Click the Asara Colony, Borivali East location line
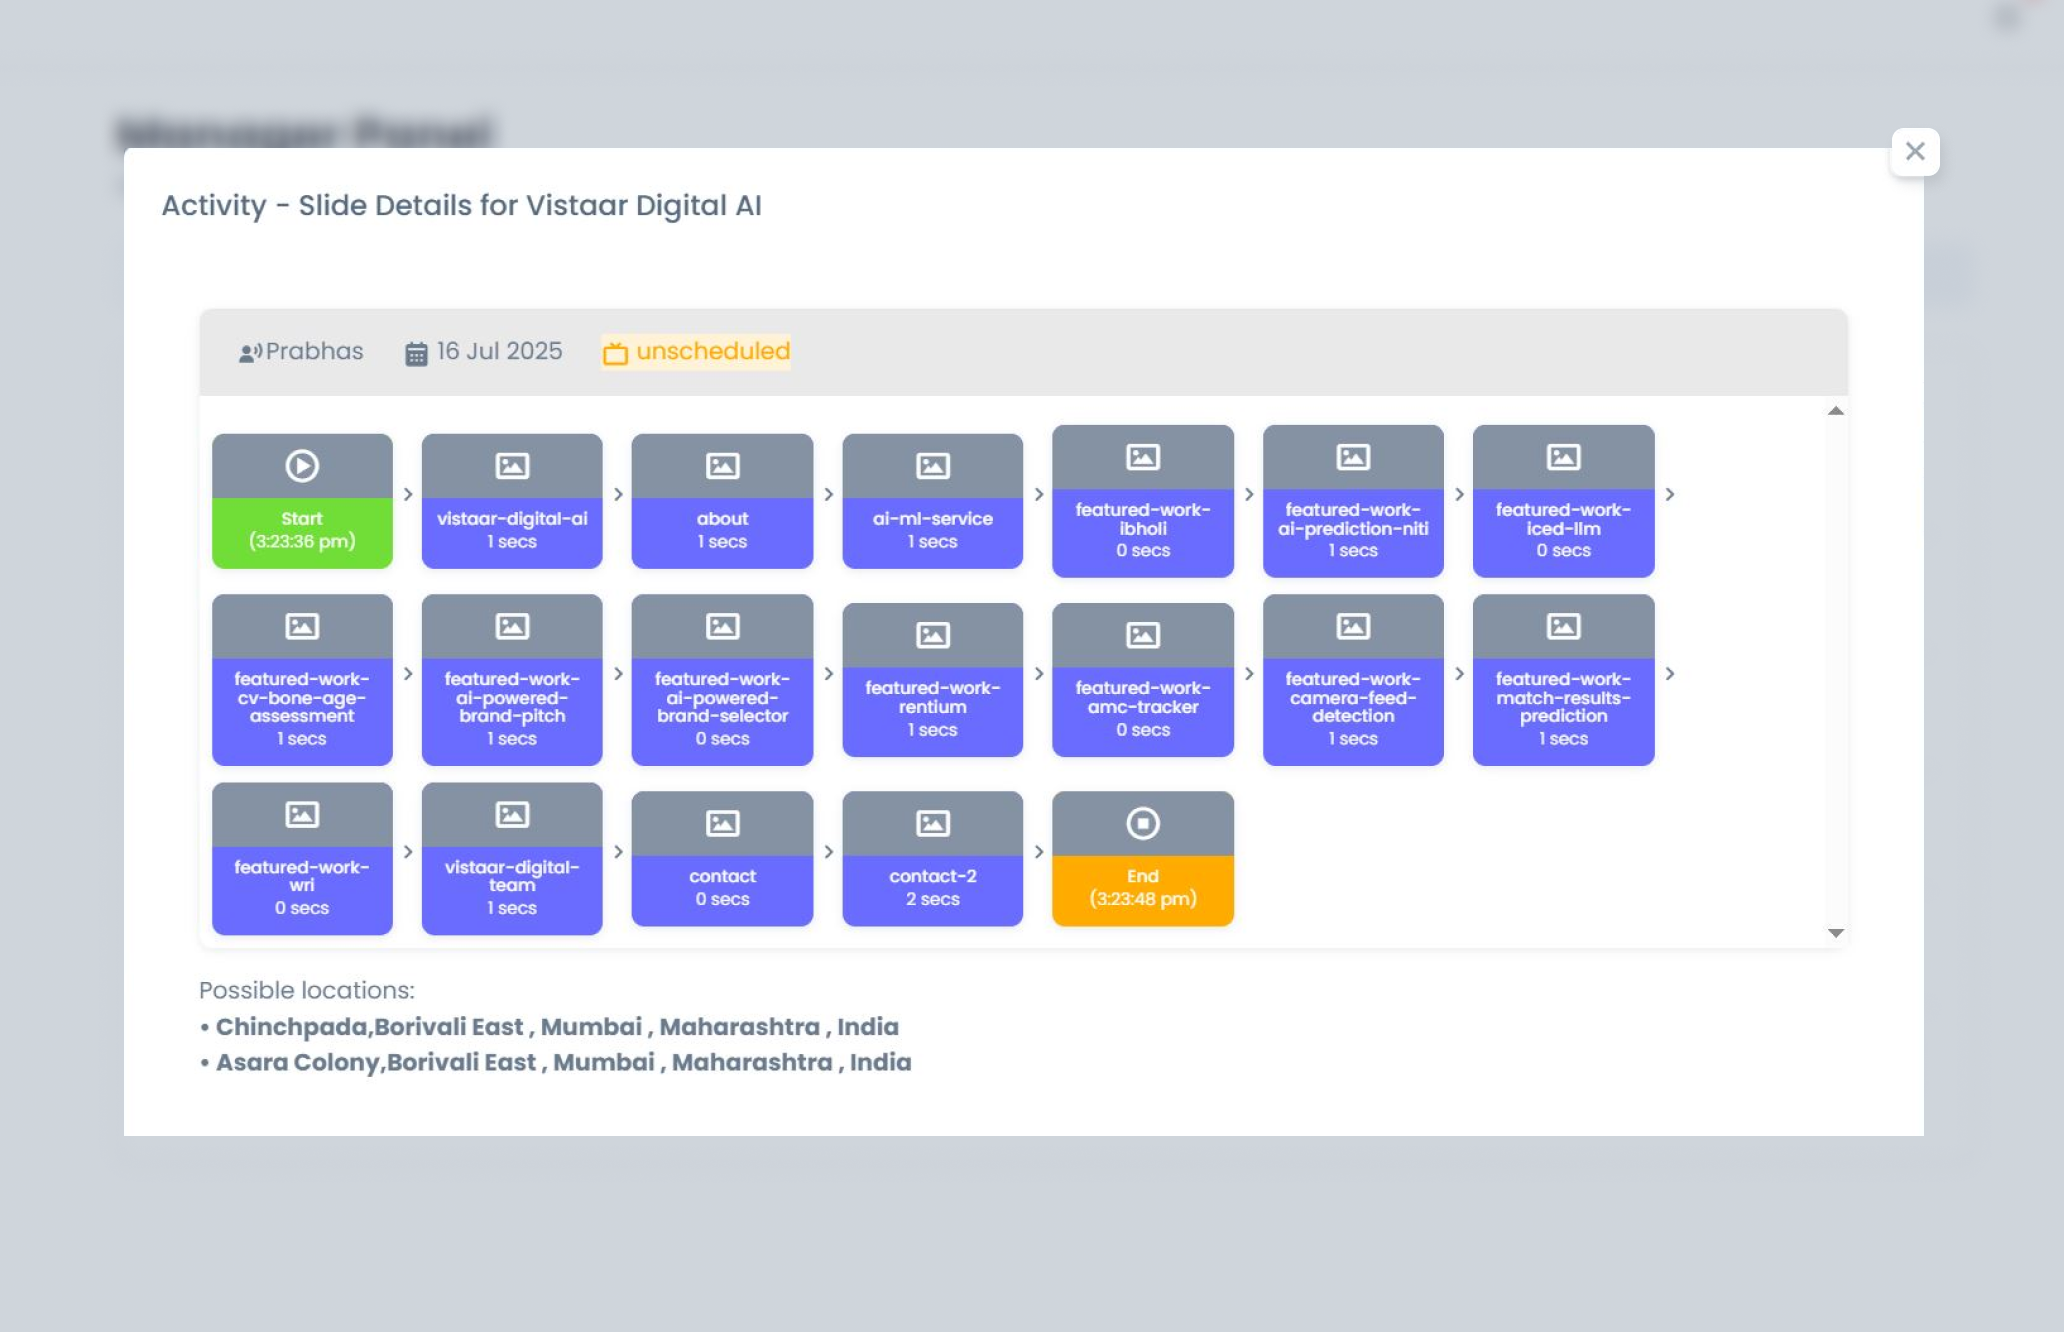Screen dimensions: 2064x1332 pos(555,1063)
